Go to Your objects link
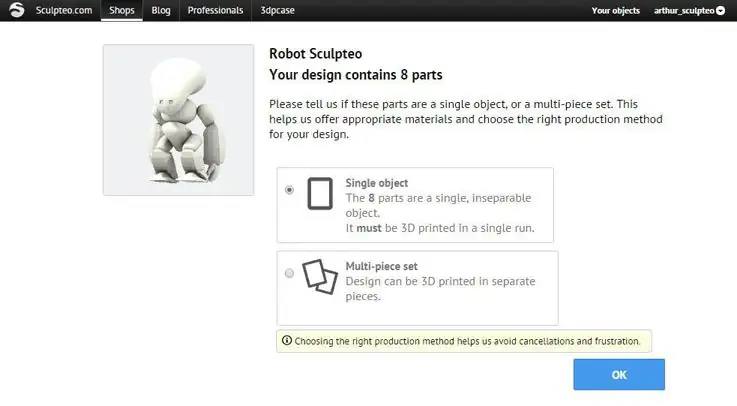Screen dimensions: 737x406 click(x=615, y=10)
